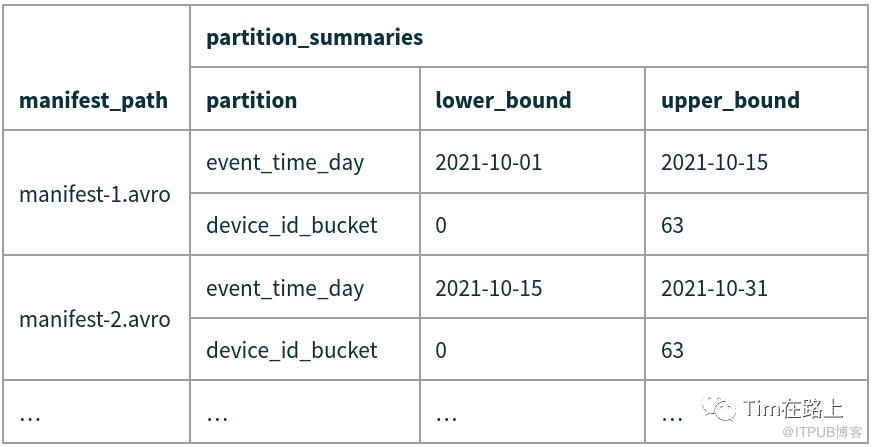Click the "Tim在路上" watermark text

(793, 408)
